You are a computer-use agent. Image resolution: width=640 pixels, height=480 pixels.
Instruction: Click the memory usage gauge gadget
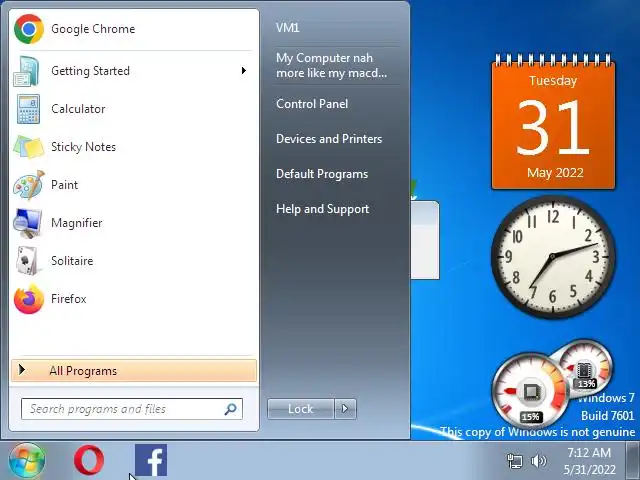click(x=586, y=366)
